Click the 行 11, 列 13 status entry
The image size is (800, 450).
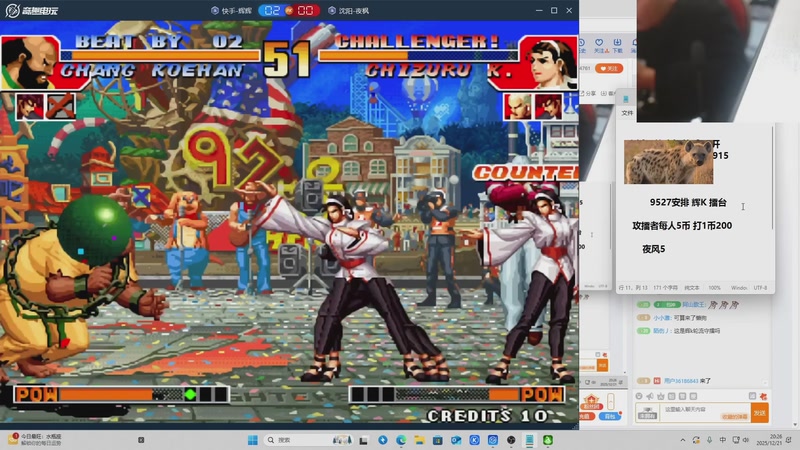(633, 288)
